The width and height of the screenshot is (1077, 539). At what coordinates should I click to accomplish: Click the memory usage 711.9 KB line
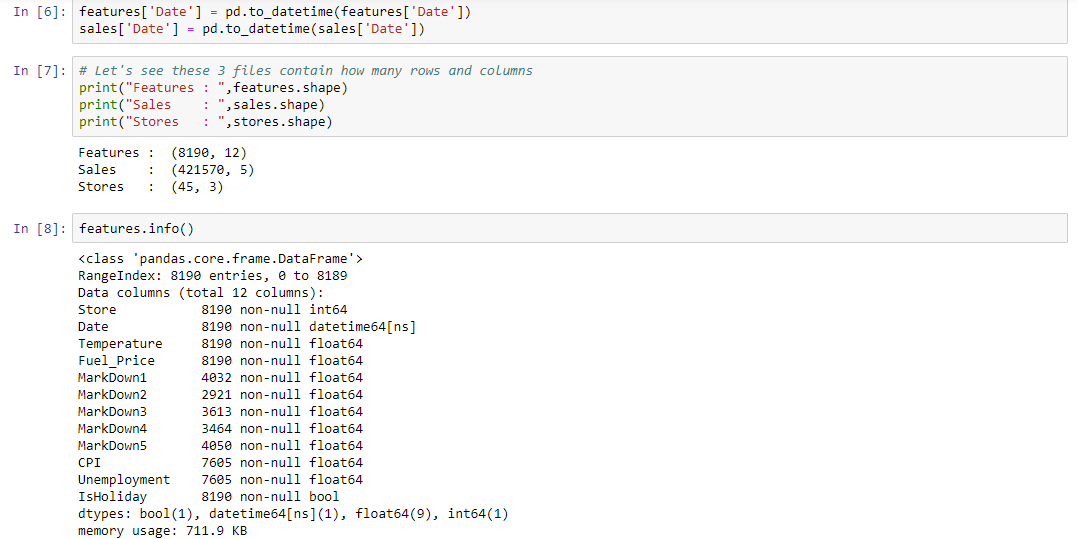(x=163, y=531)
